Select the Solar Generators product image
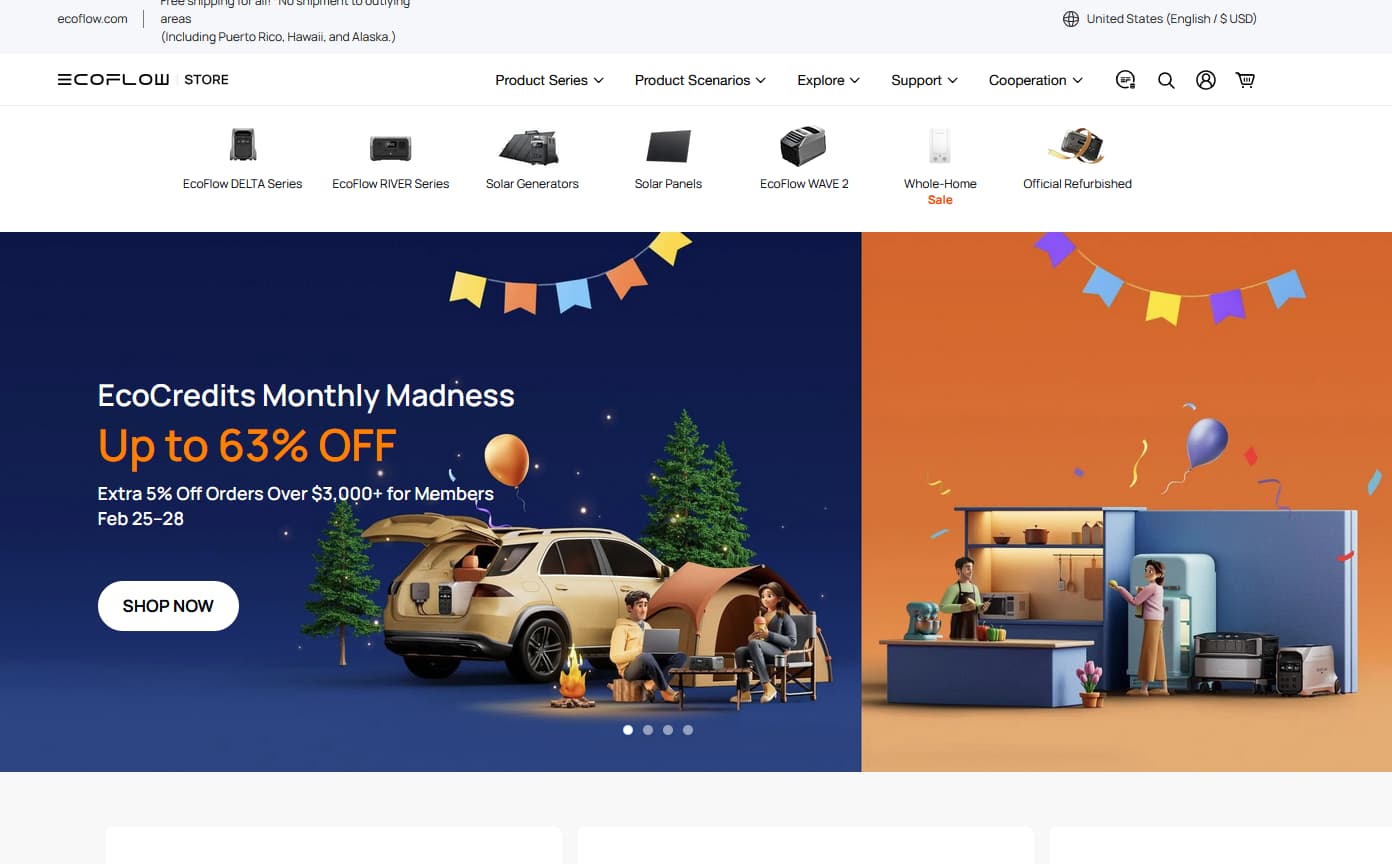 [530, 147]
